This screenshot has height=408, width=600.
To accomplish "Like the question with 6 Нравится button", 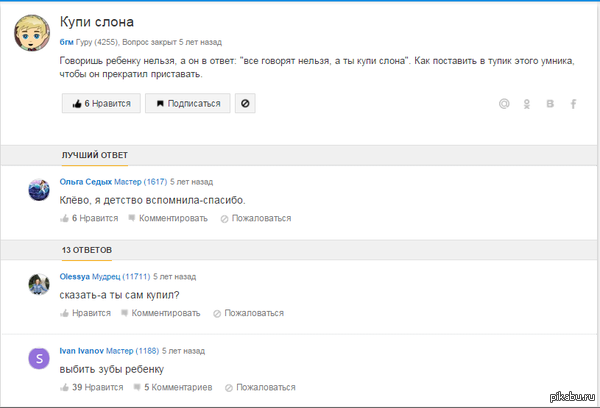I will pyautogui.click(x=101, y=103).
